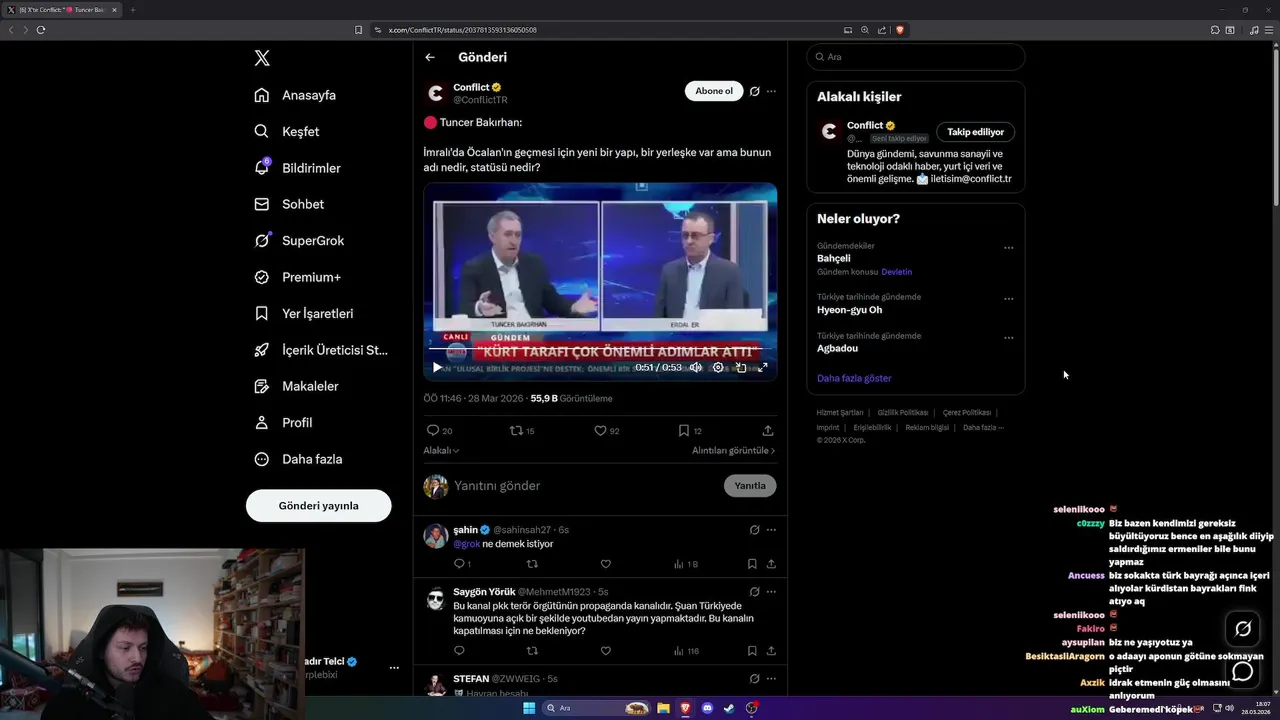
Task: Click the Abone ol button
Action: [714, 91]
